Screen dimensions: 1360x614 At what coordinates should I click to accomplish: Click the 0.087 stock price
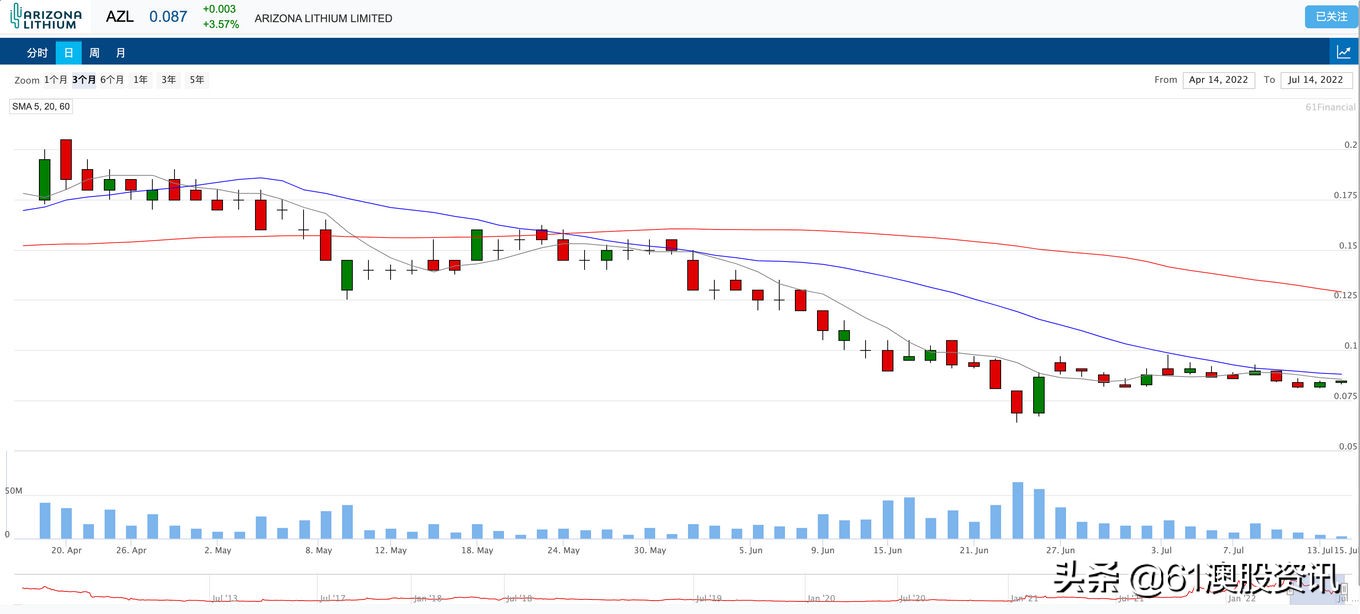point(168,17)
